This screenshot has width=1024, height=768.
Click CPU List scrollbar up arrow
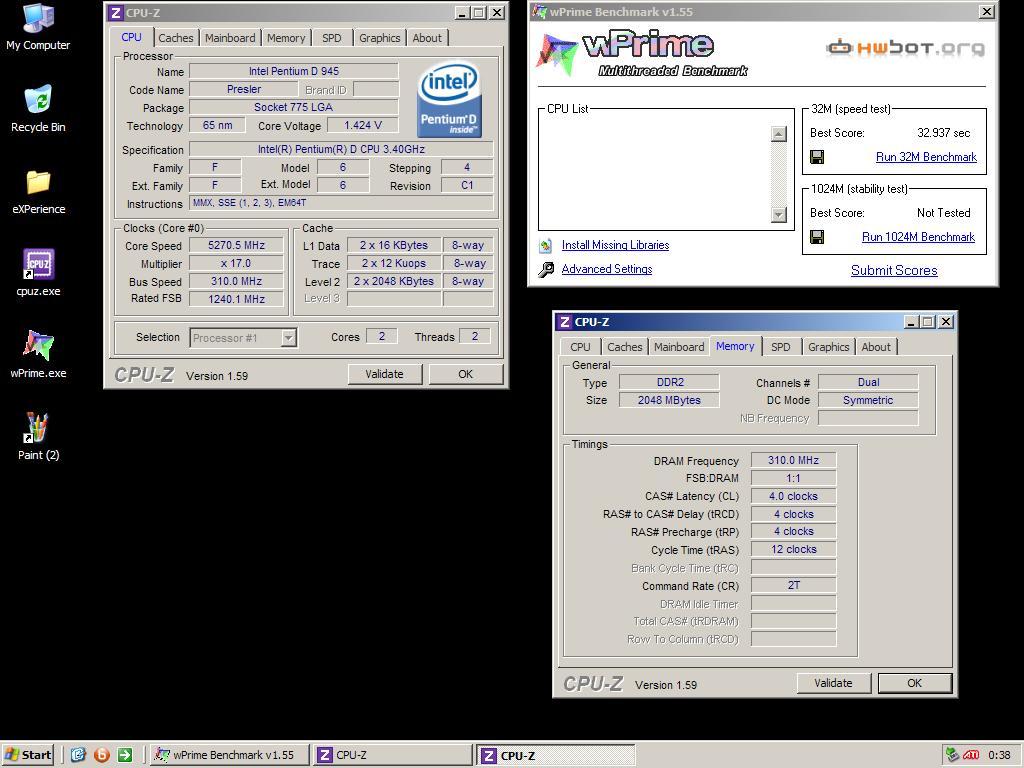click(x=778, y=134)
